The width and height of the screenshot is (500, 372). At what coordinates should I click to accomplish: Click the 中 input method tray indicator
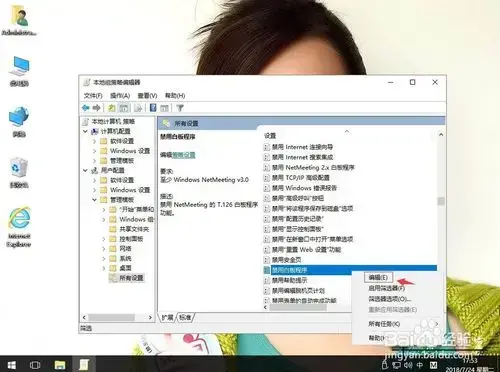click(420, 365)
